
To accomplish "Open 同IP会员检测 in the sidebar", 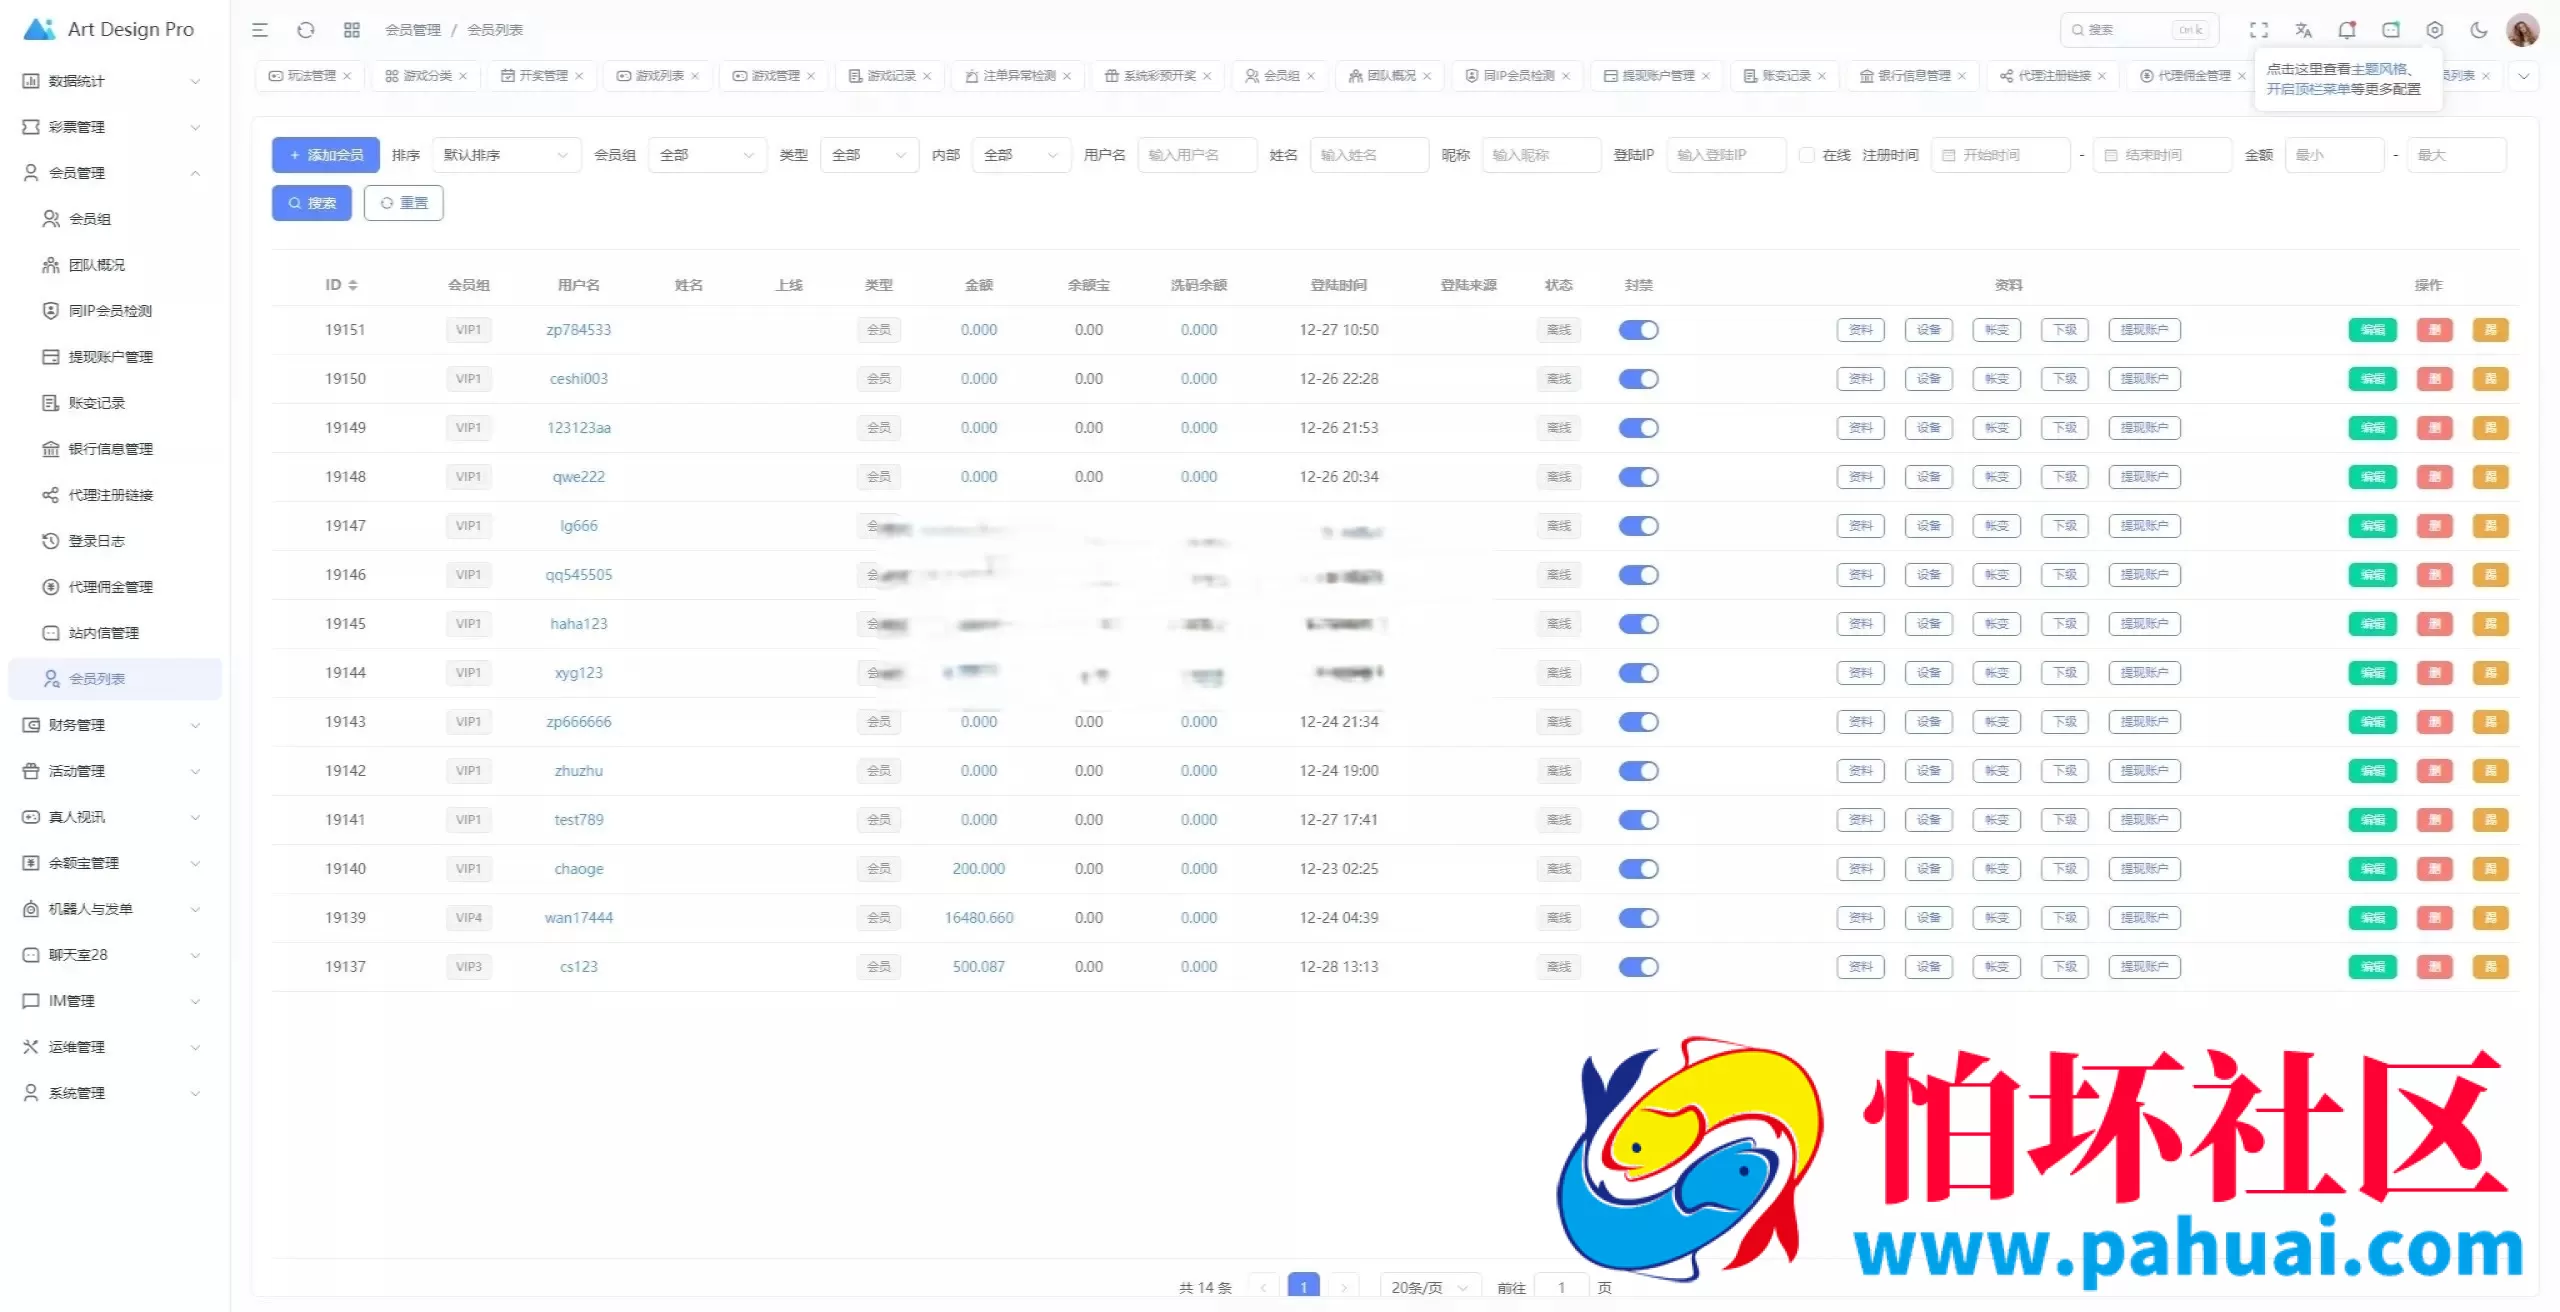I will 115,311.
